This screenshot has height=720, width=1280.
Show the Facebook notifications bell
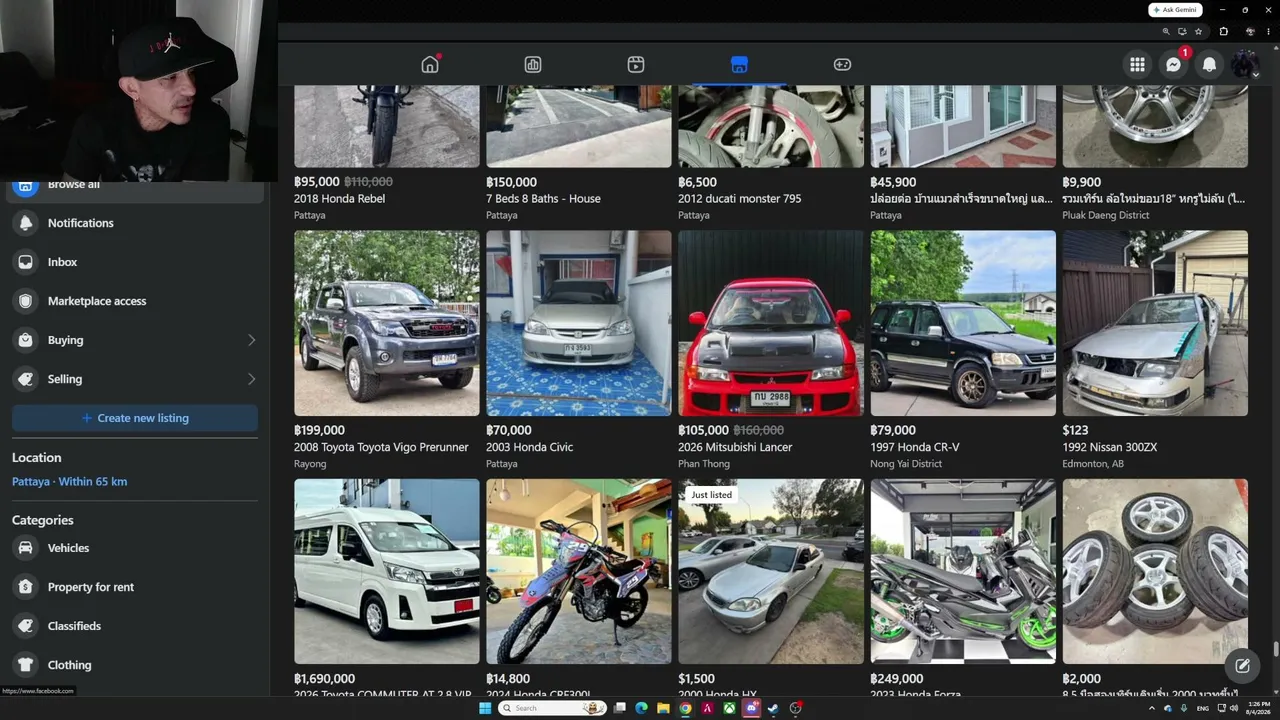coord(1209,65)
